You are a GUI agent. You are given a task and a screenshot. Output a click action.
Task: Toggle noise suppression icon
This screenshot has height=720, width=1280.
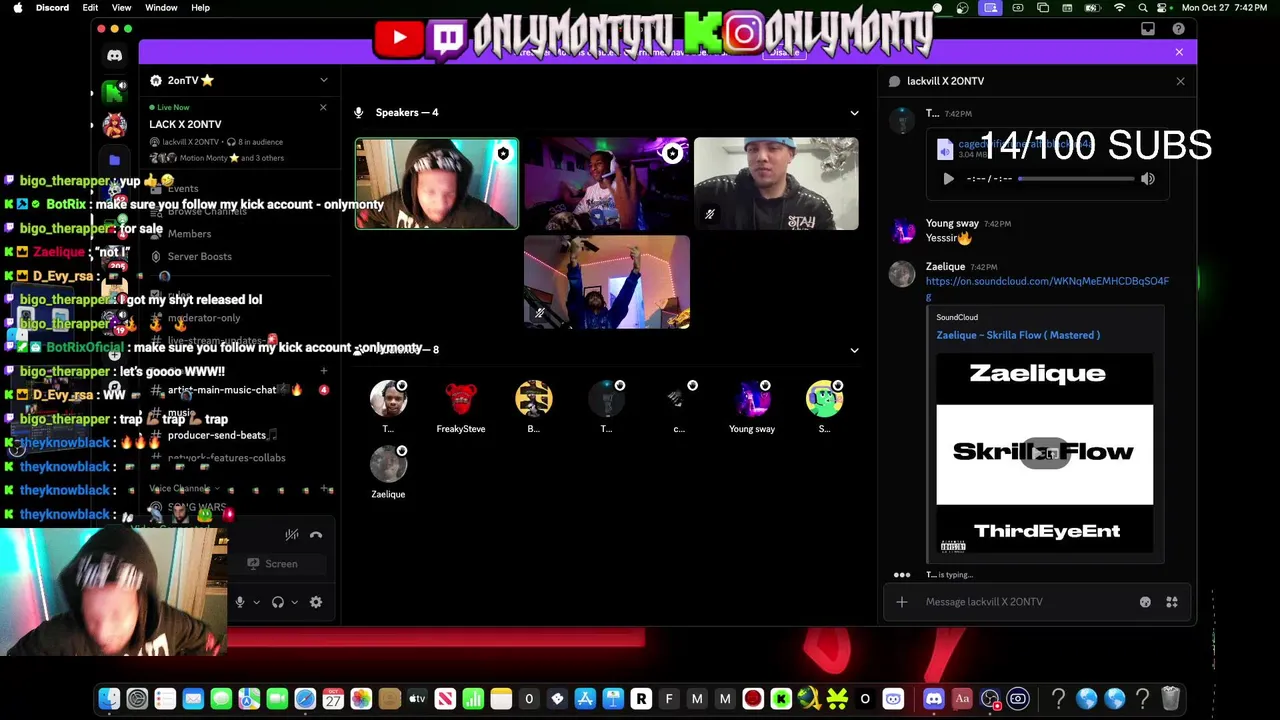pyautogui.click(x=291, y=535)
